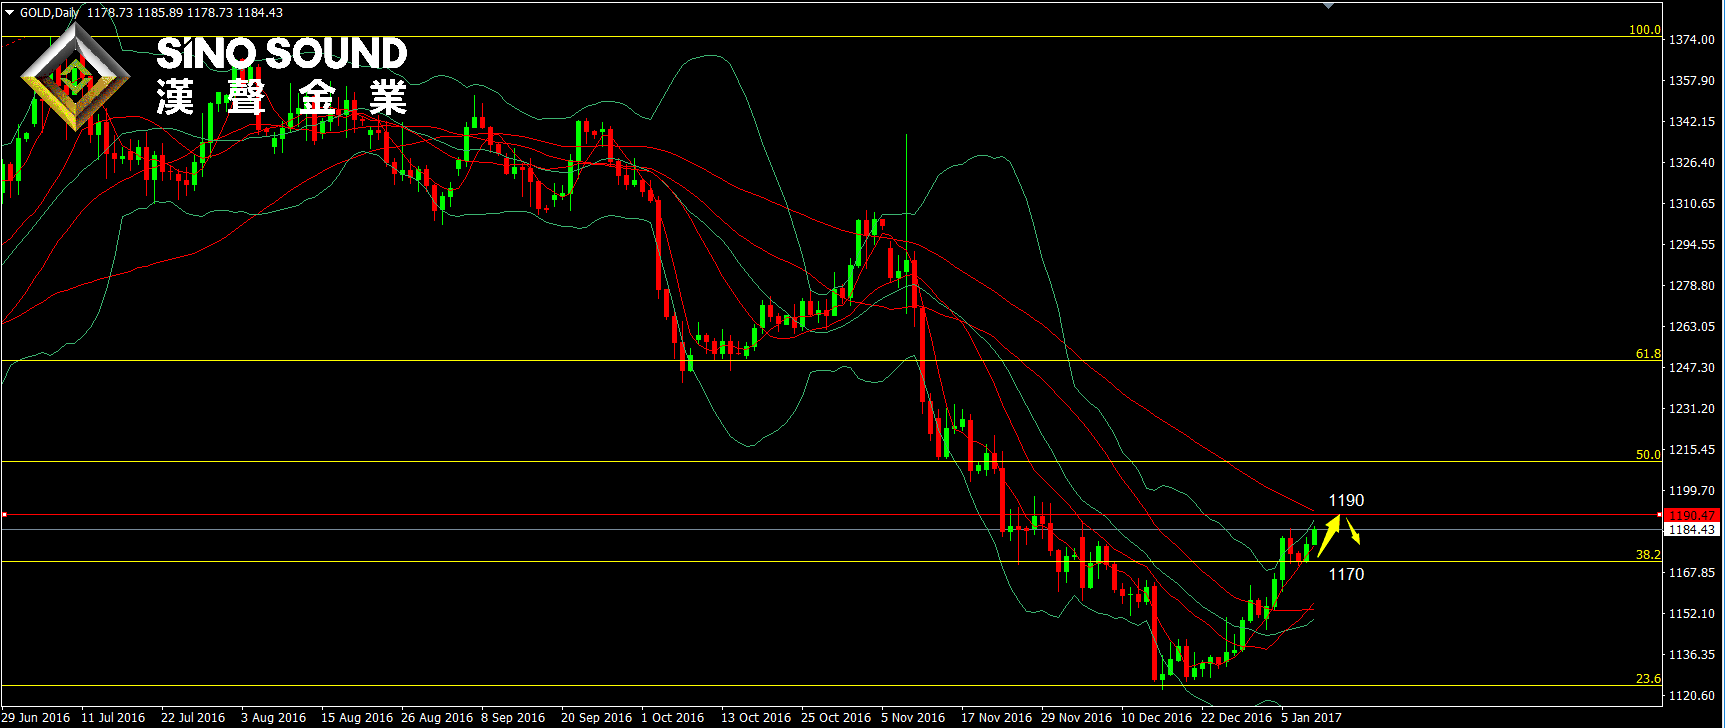This screenshot has height=728, width=1725.
Task: Click the 1374.00 price on the price scale
Action: click(1691, 40)
